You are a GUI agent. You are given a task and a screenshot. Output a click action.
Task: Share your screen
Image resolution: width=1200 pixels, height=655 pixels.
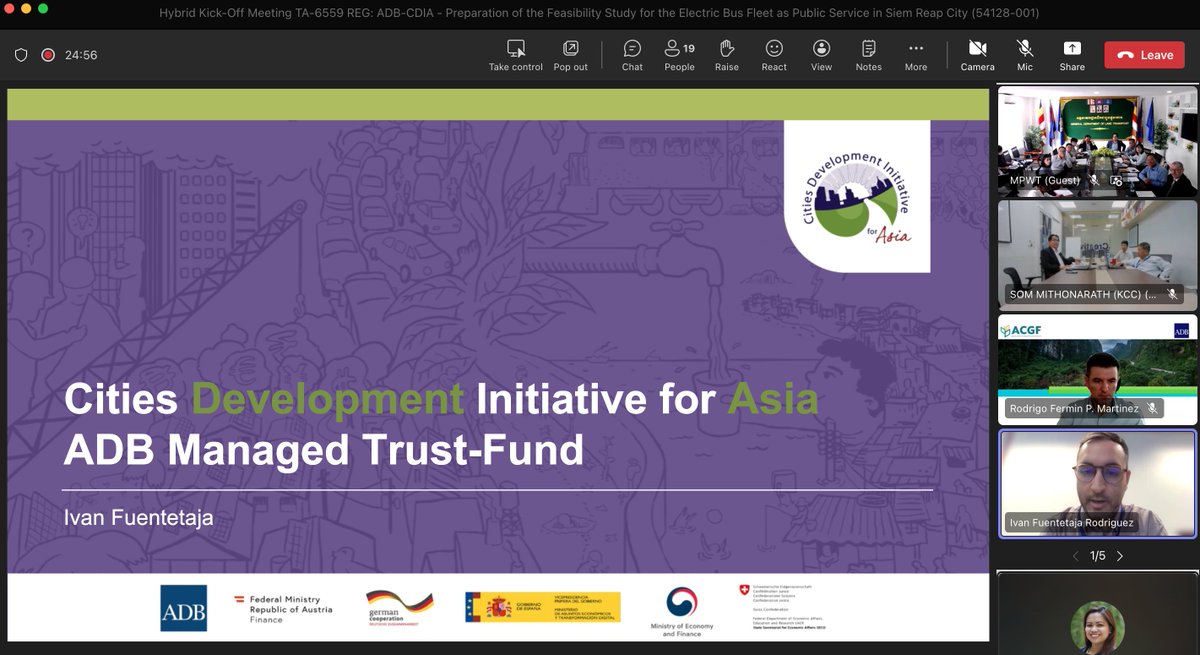1072,55
